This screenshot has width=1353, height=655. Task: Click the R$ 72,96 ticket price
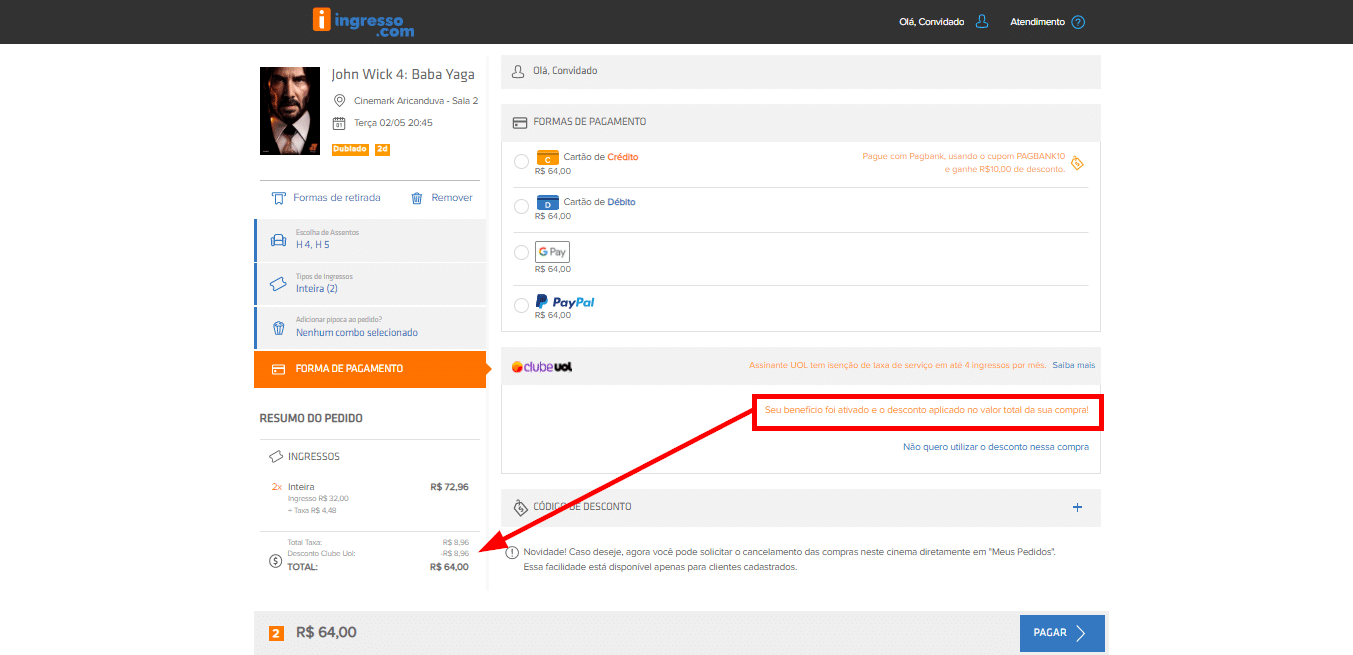(449, 487)
